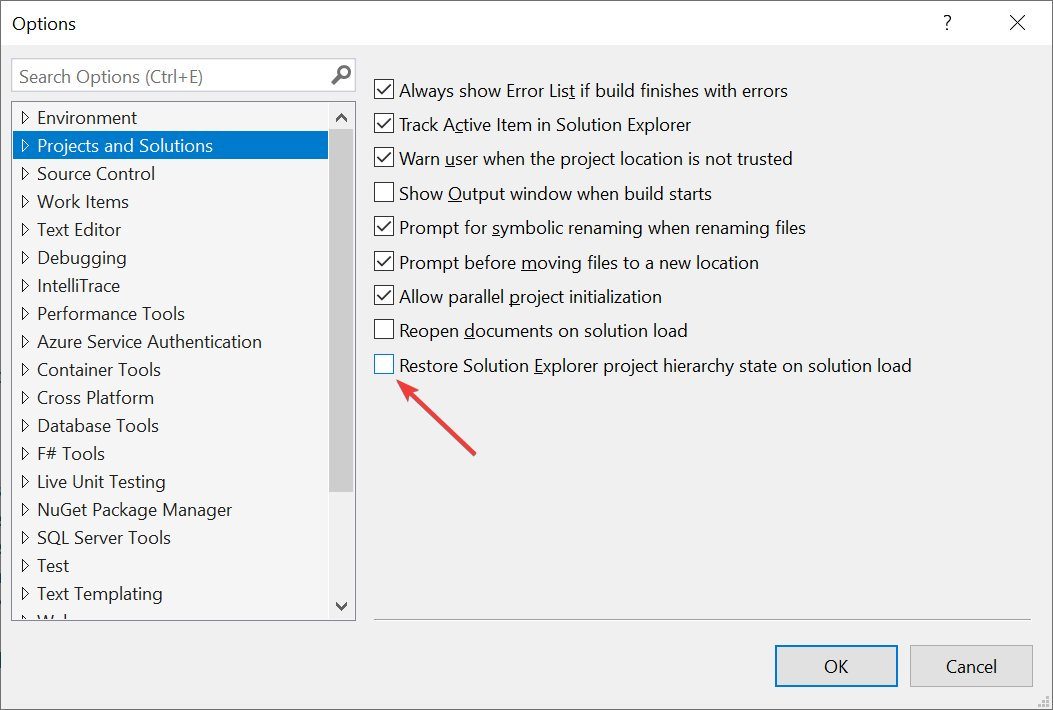The width and height of the screenshot is (1053, 710).
Task: Dismiss the dialog via Cancel
Action: (970, 666)
